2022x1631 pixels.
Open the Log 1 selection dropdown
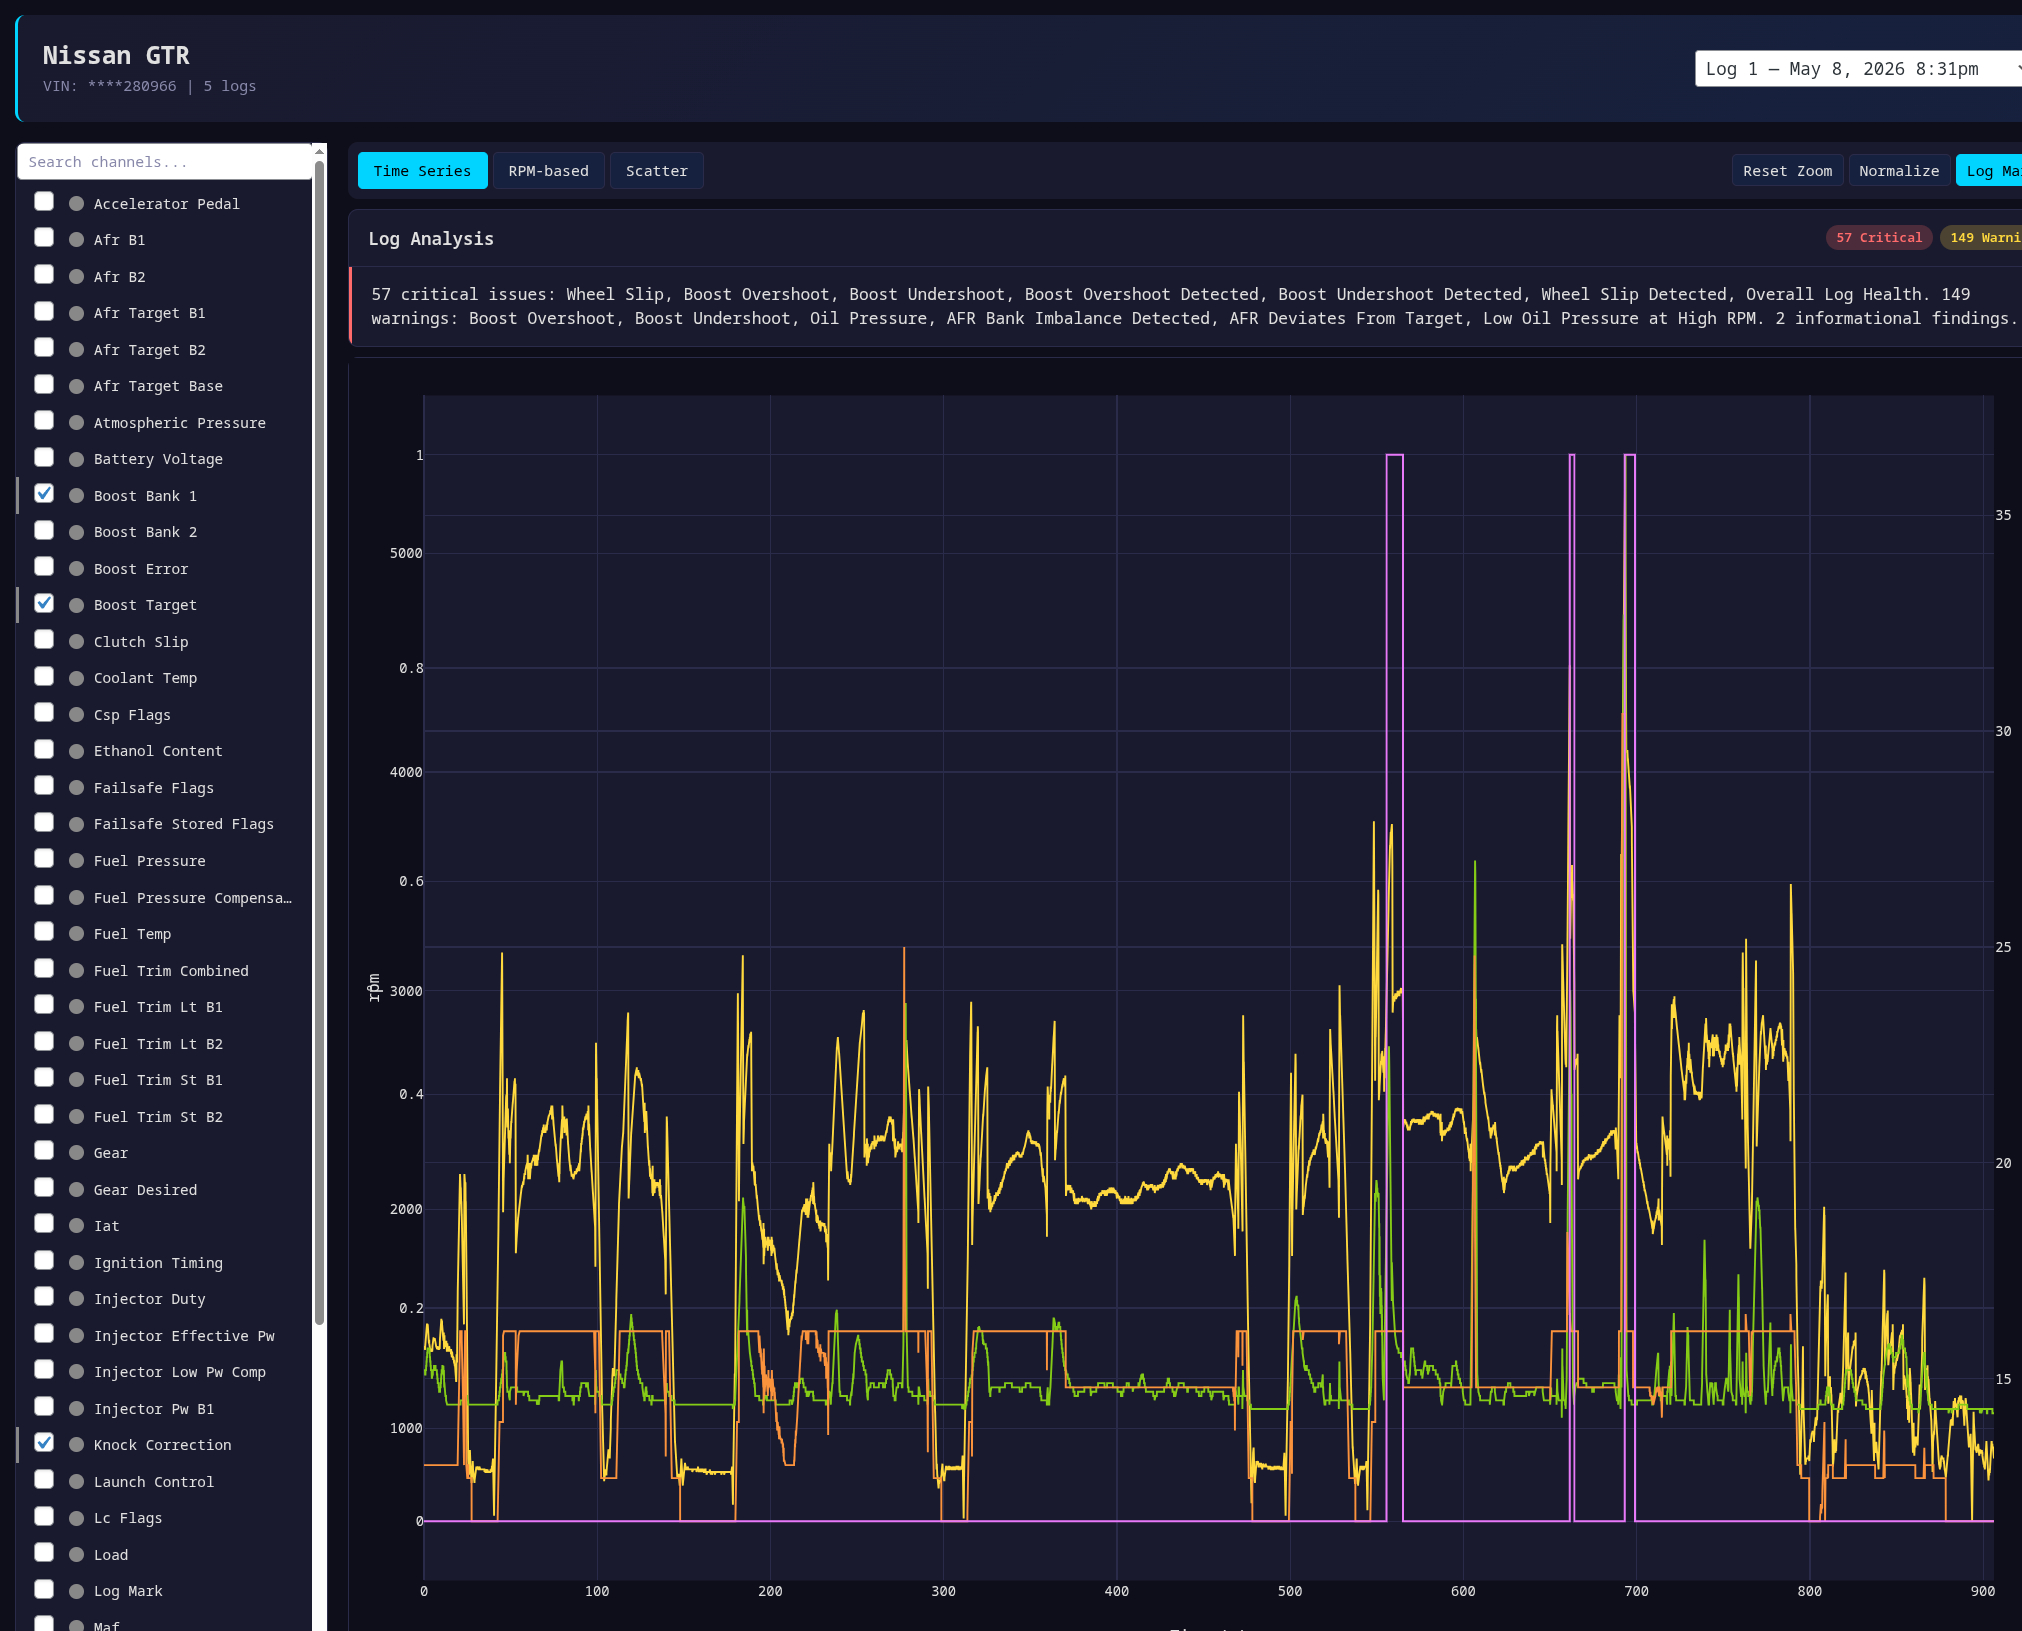click(1858, 69)
